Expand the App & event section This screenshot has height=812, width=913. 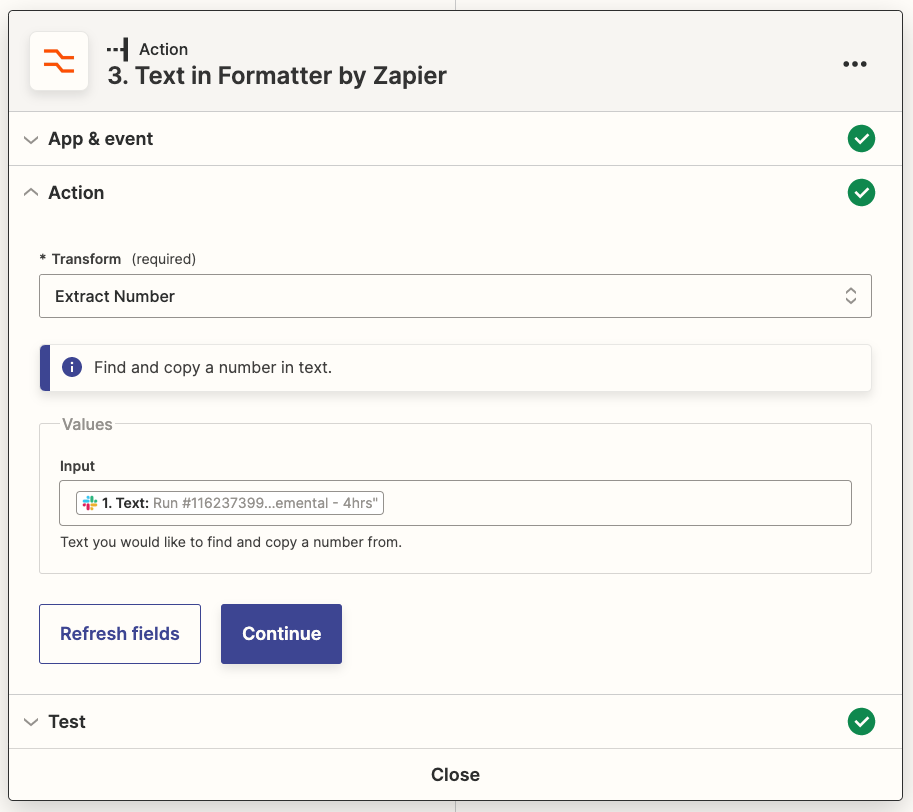coord(30,139)
